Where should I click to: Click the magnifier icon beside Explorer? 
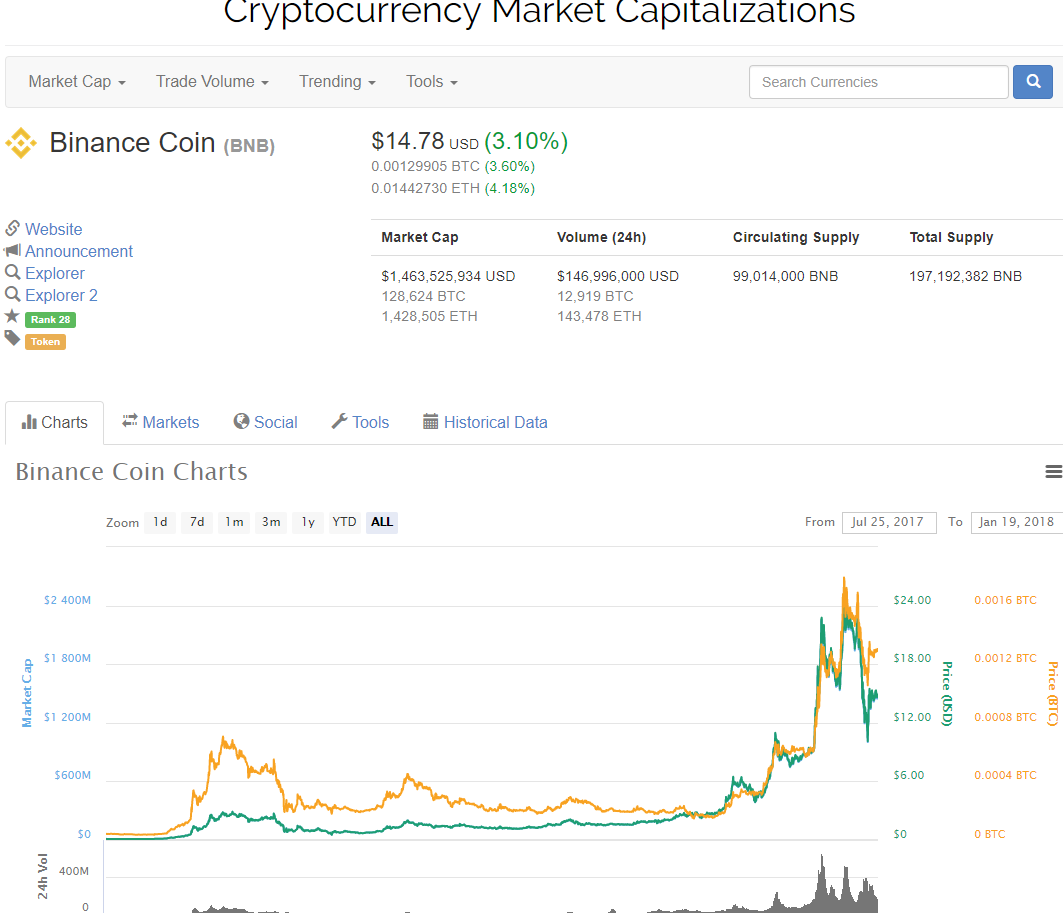12,272
